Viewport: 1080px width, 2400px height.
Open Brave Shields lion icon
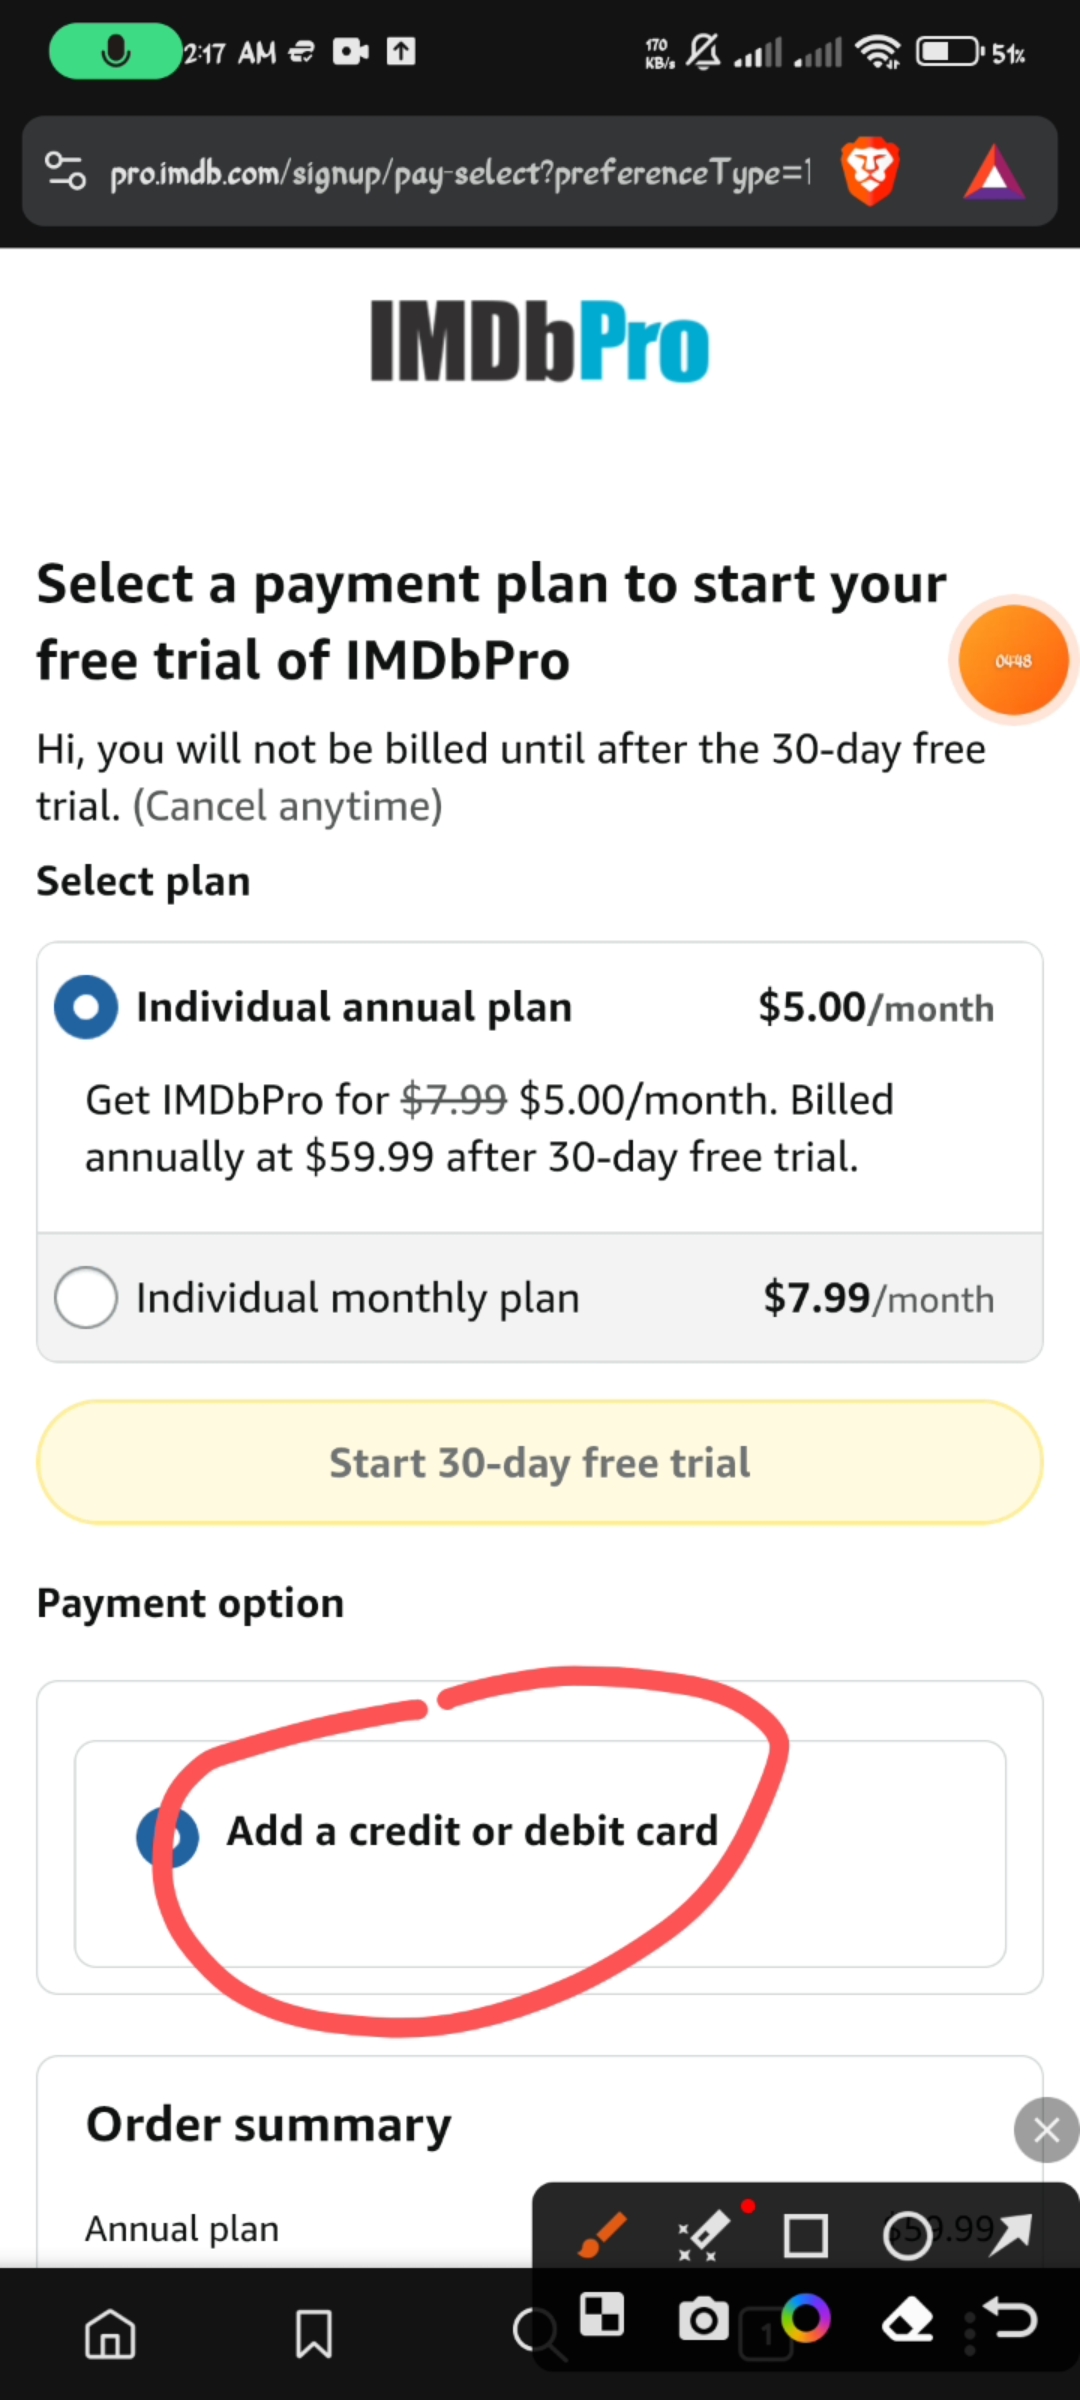(870, 172)
